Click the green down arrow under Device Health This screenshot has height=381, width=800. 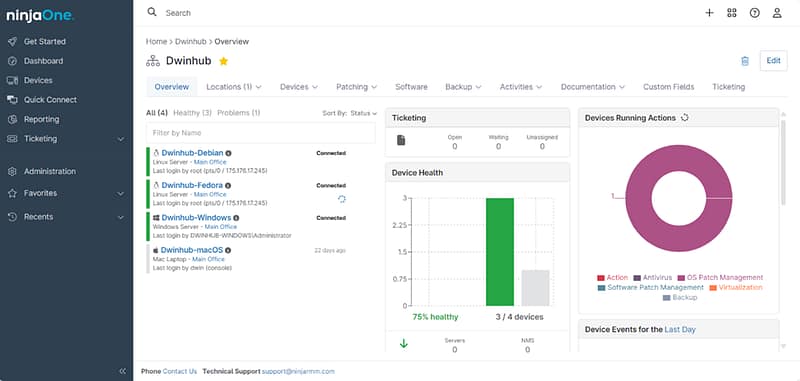404,344
